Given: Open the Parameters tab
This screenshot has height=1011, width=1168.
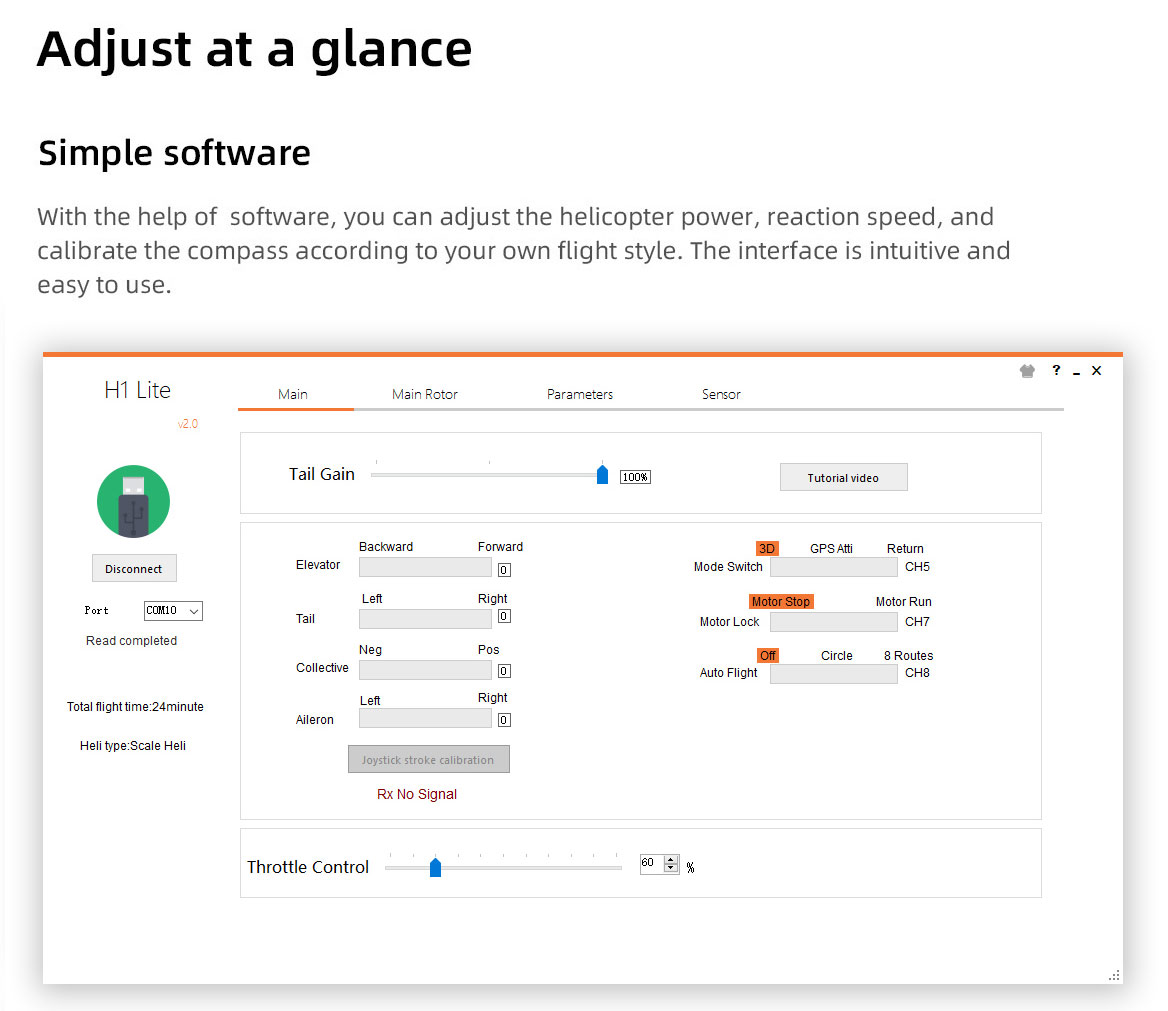Looking at the screenshot, I should [580, 395].
